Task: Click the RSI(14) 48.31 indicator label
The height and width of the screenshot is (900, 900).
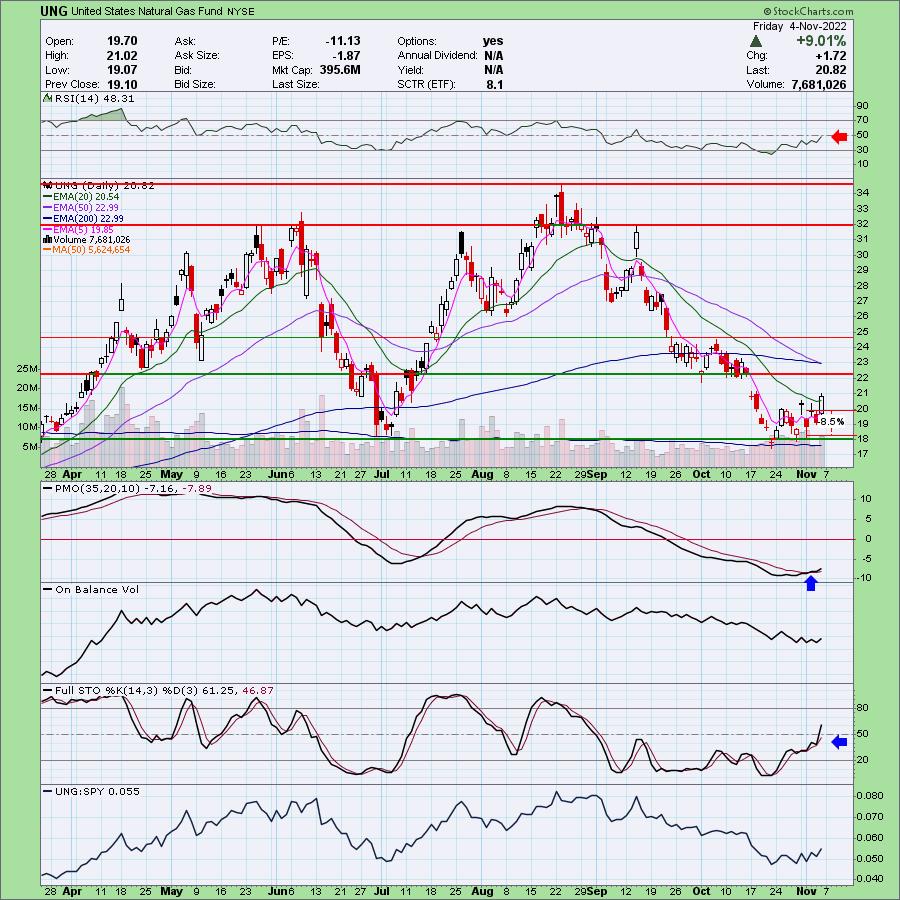Action: [94, 99]
